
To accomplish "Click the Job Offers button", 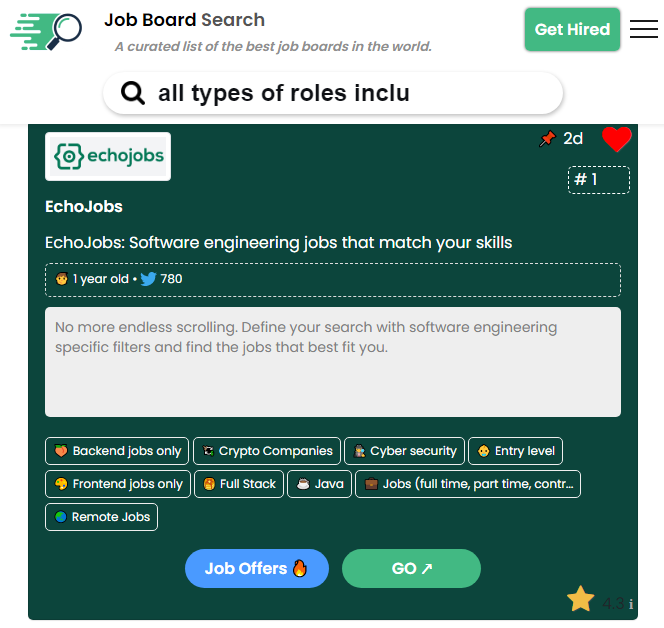I will coord(257,568).
